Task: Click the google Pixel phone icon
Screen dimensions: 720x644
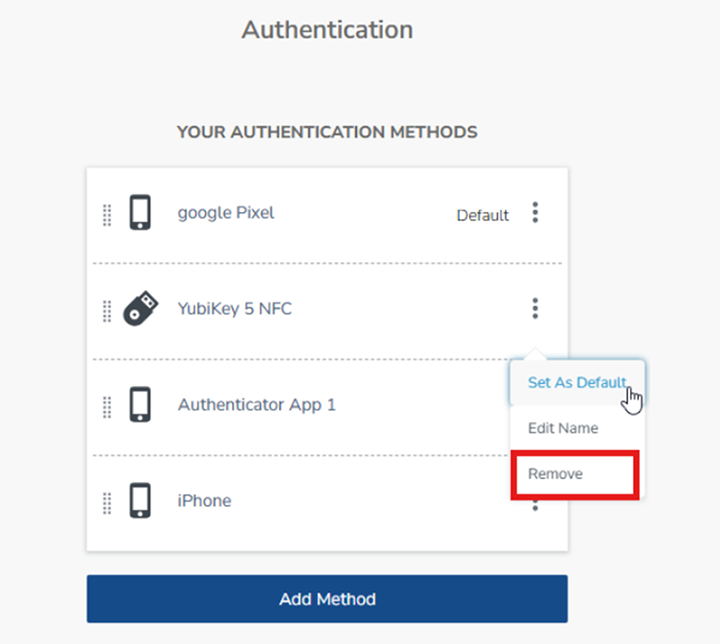Action: click(141, 213)
